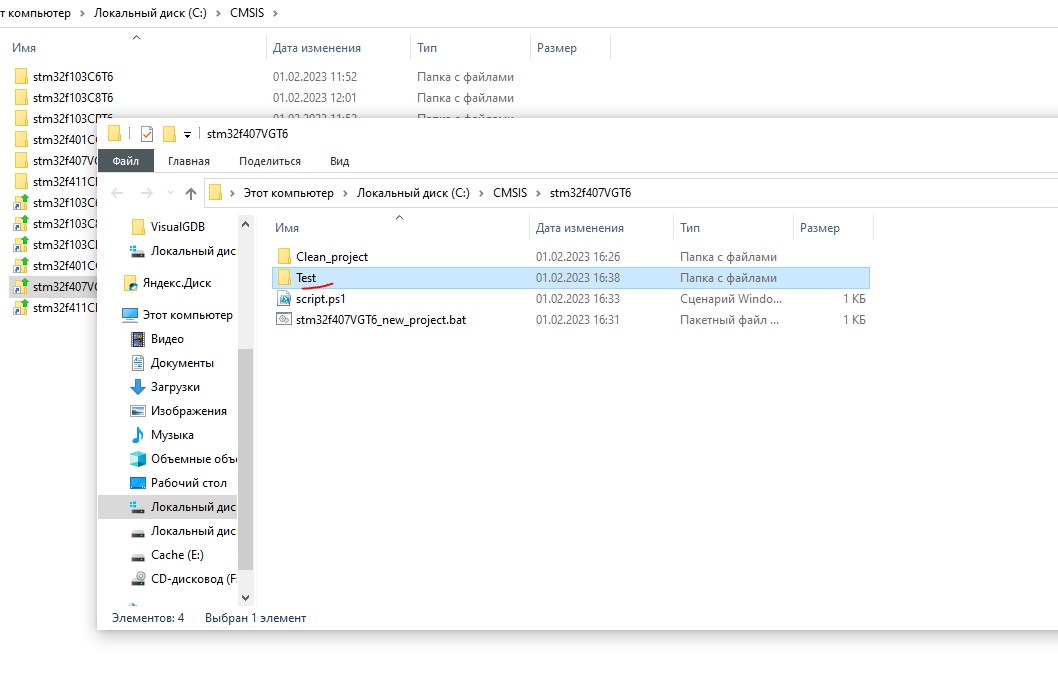This screenshot has width=1058, height=676.
Task: Click the New folder icon in quick access toolbar
Action: click(169, 134)
